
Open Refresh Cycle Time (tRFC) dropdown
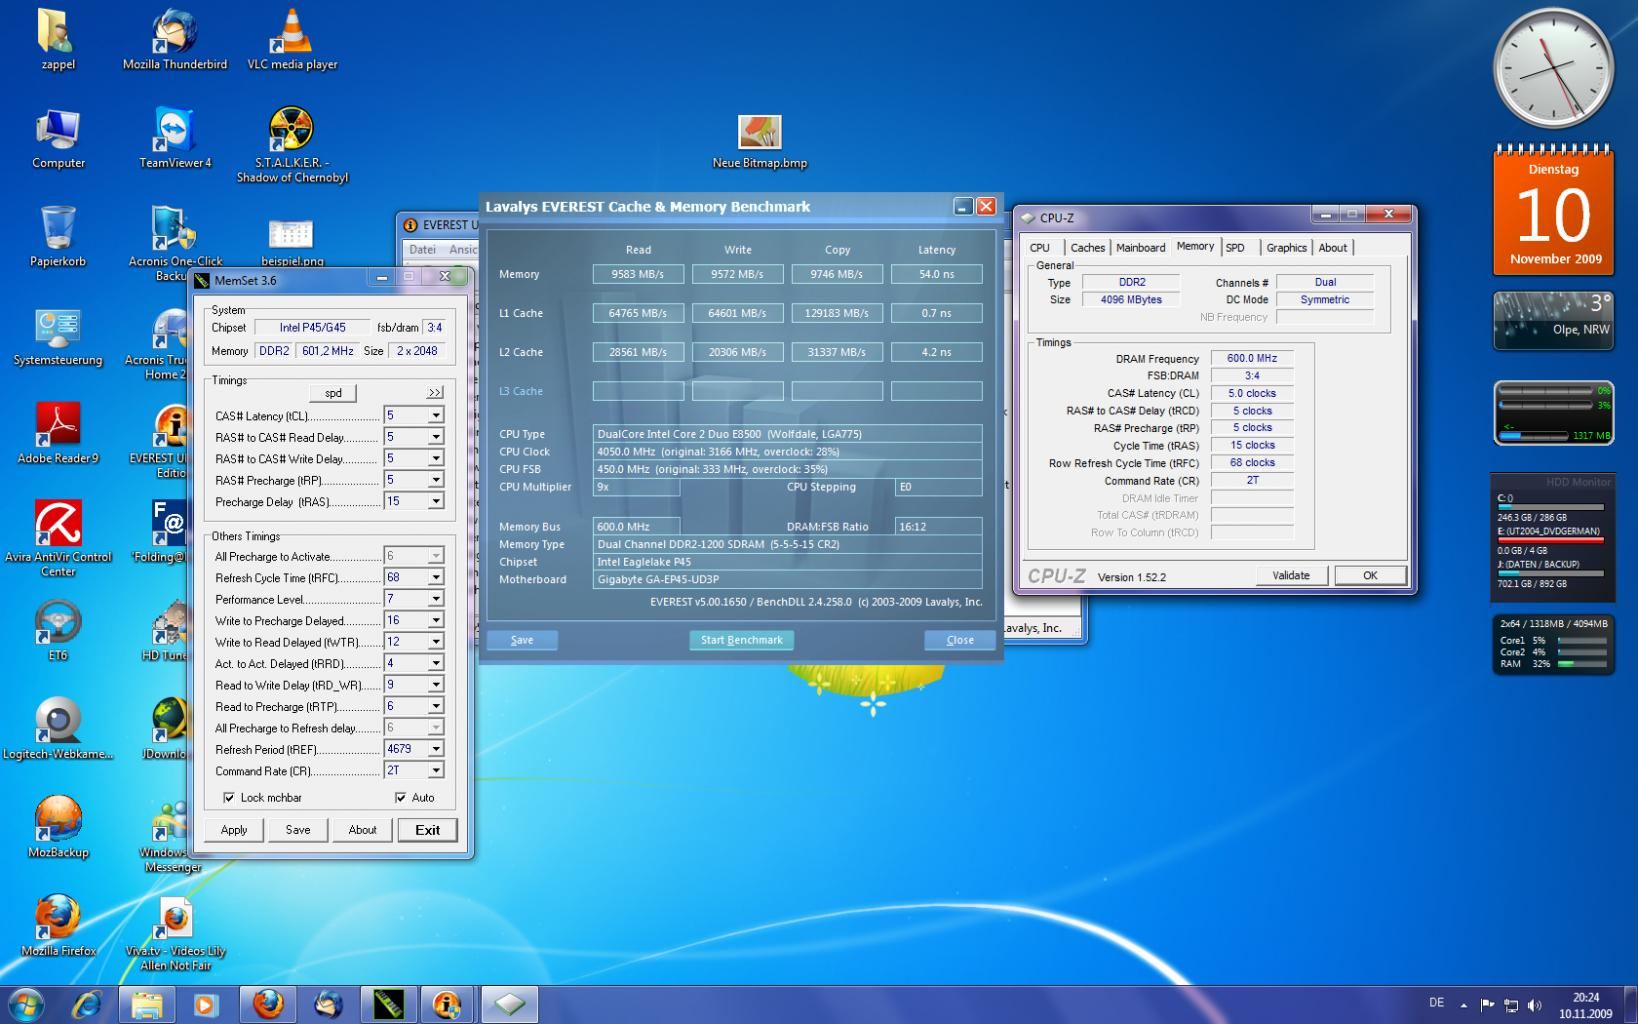pyautogui.click(x=435, y=577)
